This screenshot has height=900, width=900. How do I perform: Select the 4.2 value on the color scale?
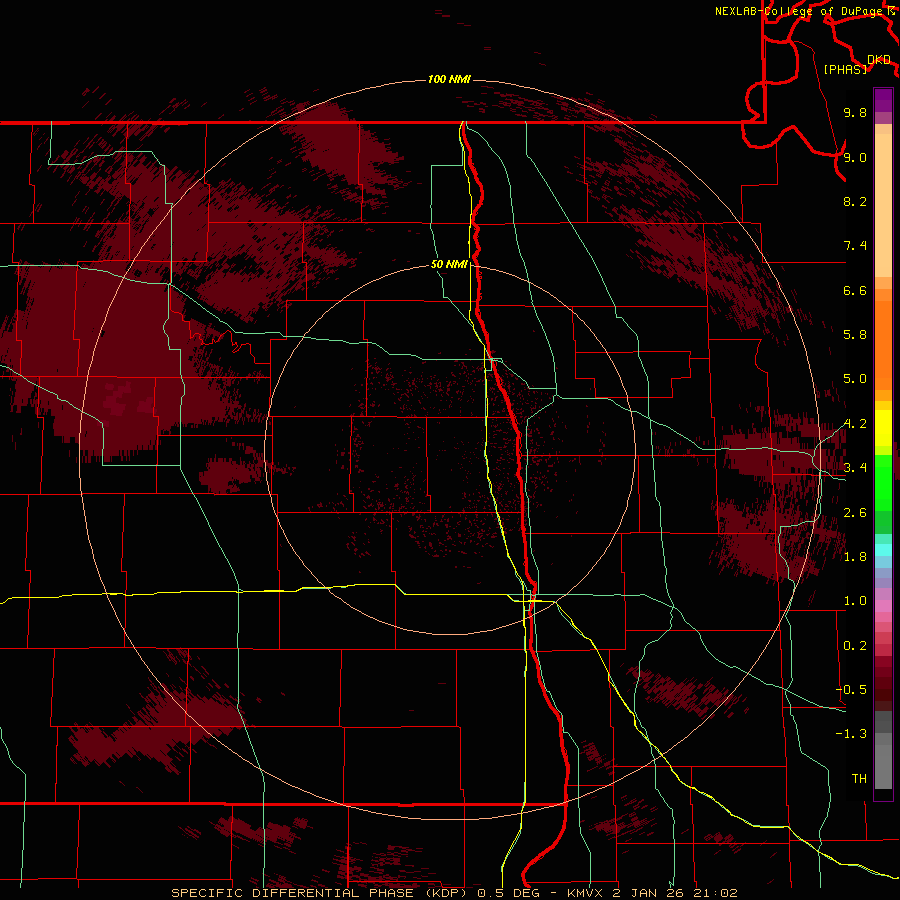[855, 424]
